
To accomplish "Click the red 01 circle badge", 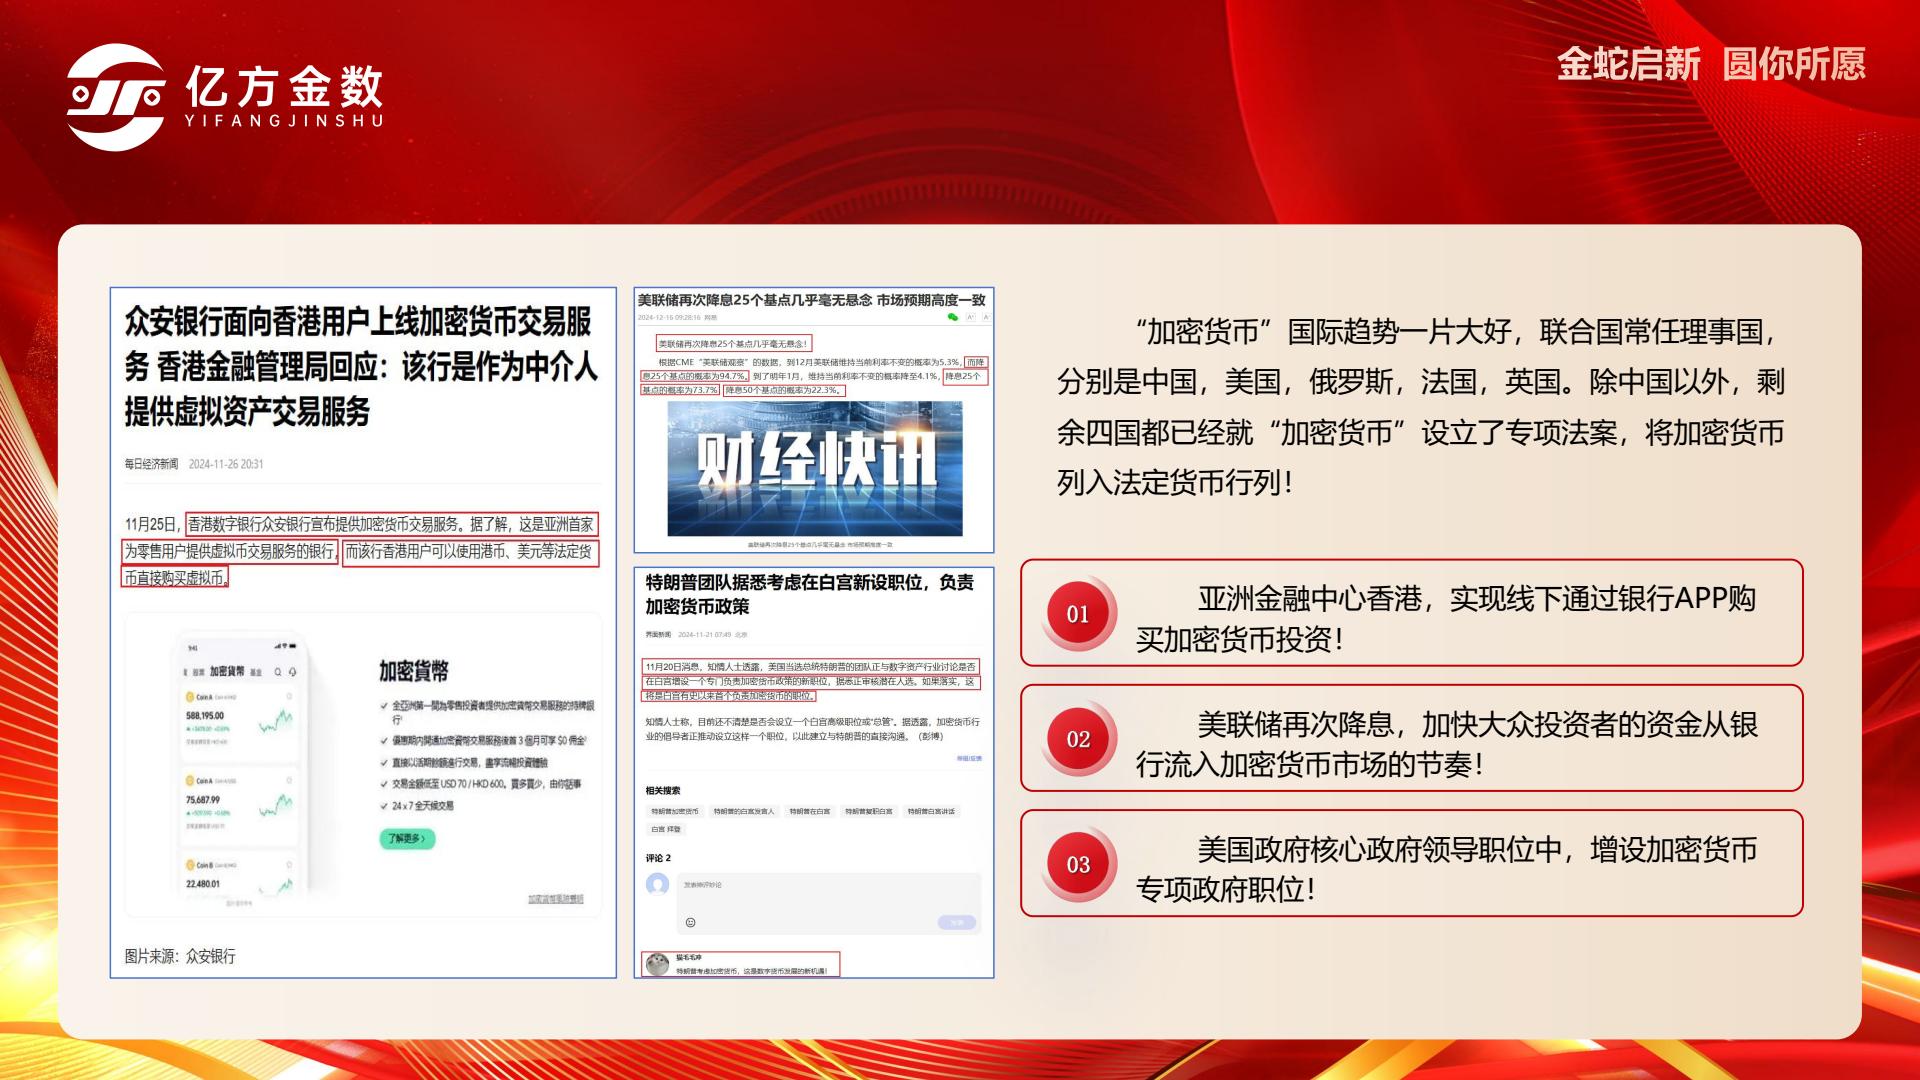I will [x=1078, y=614].
